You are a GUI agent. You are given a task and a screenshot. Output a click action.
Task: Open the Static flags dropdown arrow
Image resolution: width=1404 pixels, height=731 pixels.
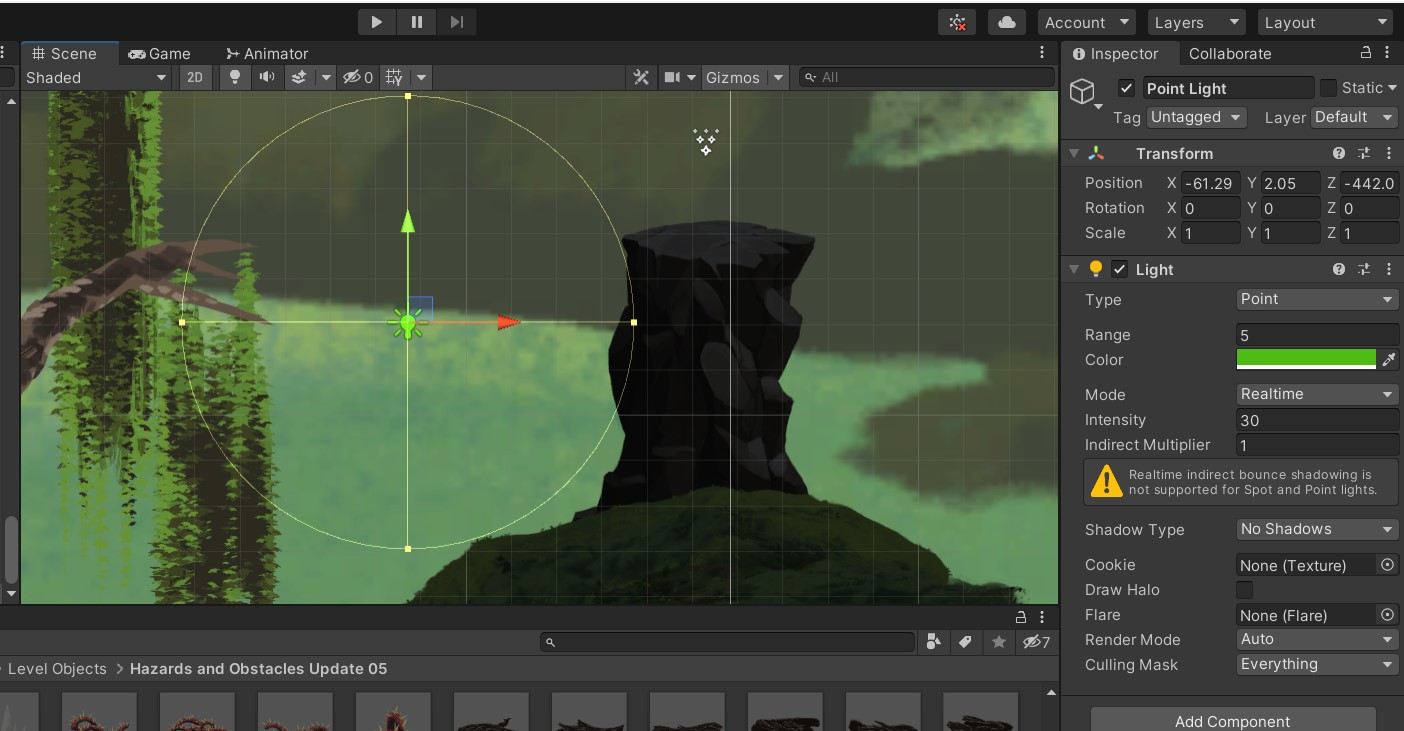1391,88
